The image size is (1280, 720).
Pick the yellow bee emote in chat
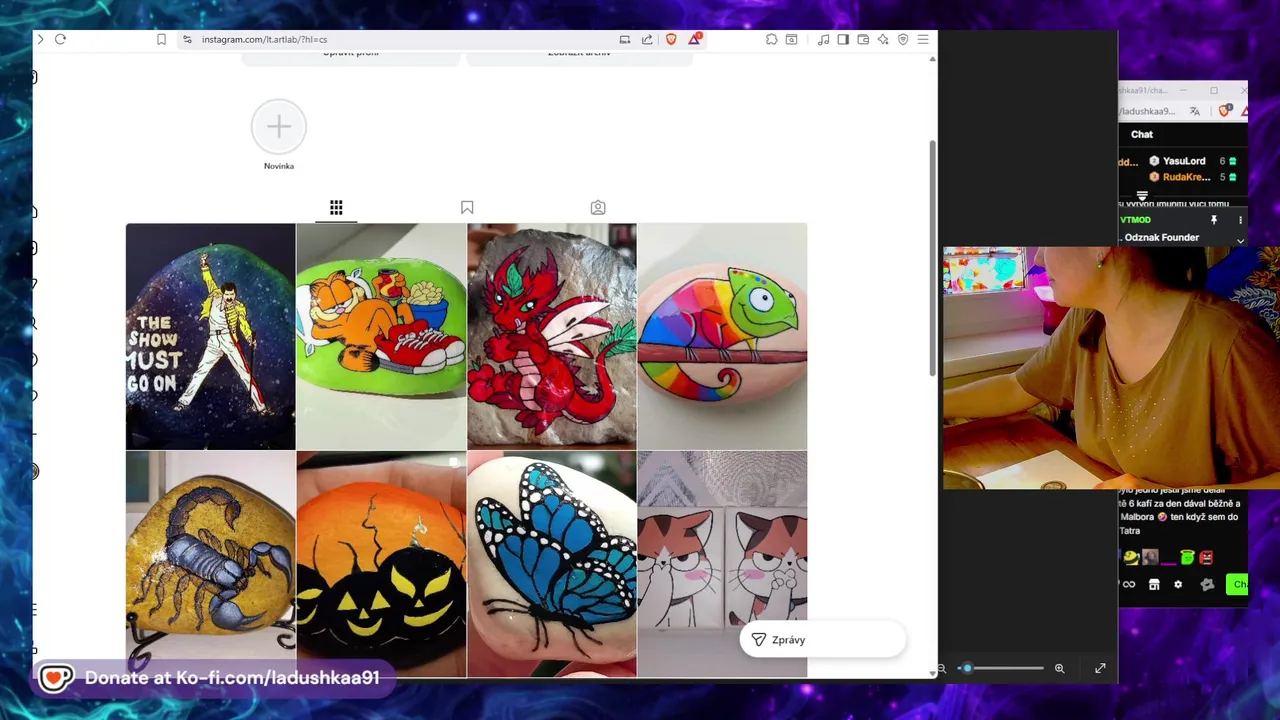click(x=1131, y=557)
